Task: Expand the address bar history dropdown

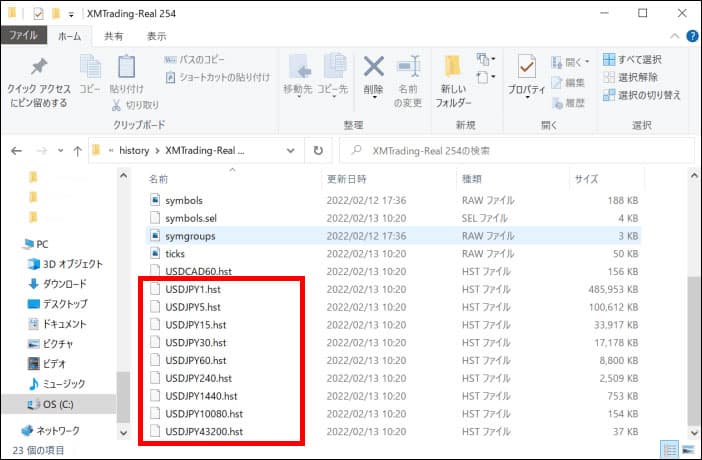Action: (x=291, y=150)
